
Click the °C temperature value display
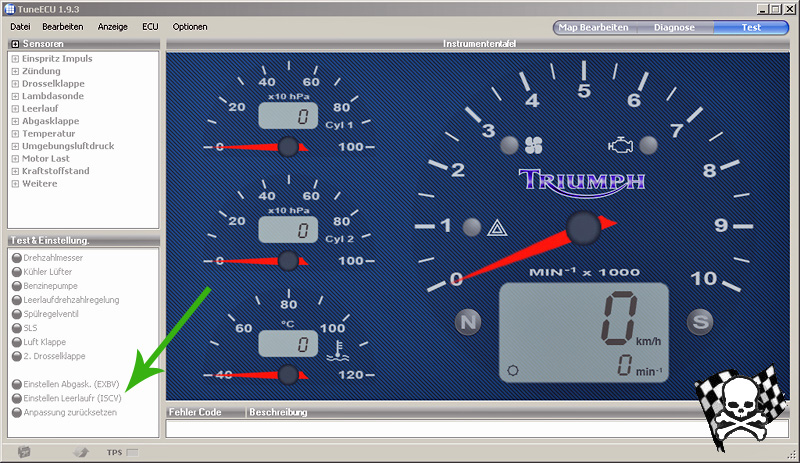click(x=288, y=344)
